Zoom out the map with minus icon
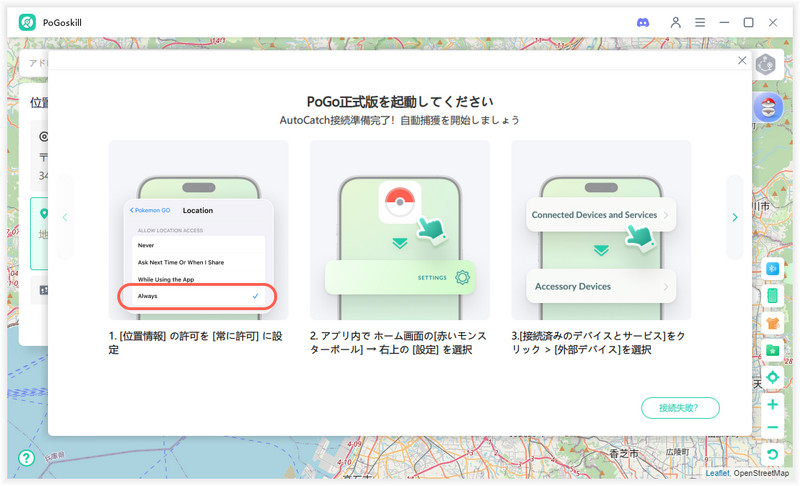Screen dimensions: 800x486 point(772,427)
